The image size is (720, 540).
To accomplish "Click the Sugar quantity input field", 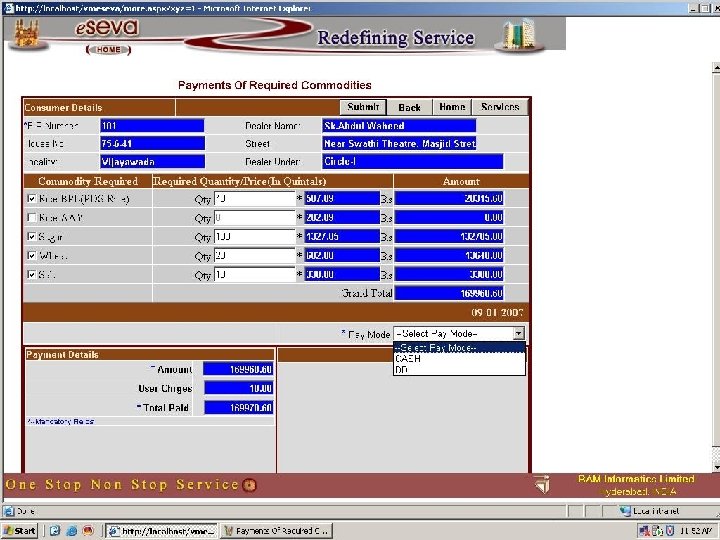I will tap(254, 236).
